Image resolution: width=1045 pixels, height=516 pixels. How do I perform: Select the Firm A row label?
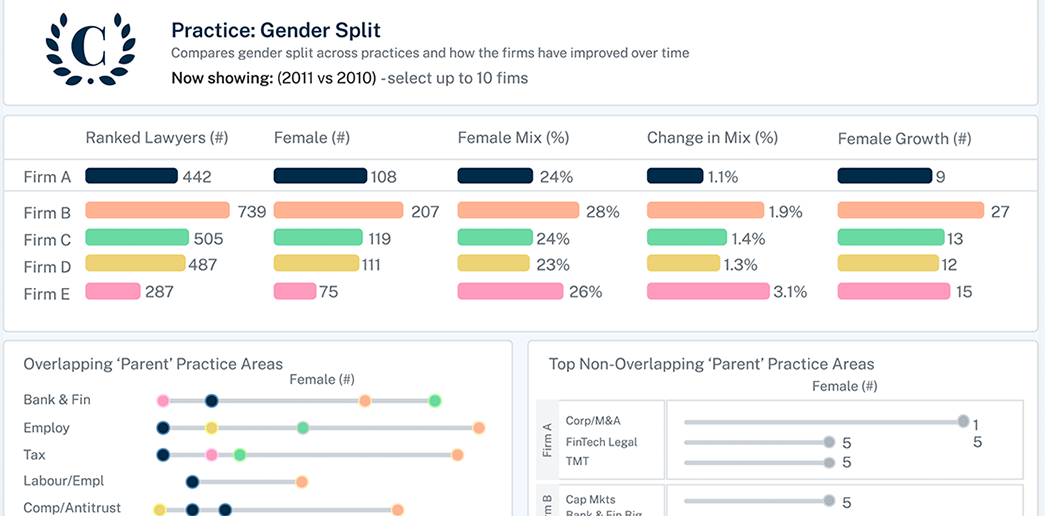pyautogui.click(x=48, y=177)
